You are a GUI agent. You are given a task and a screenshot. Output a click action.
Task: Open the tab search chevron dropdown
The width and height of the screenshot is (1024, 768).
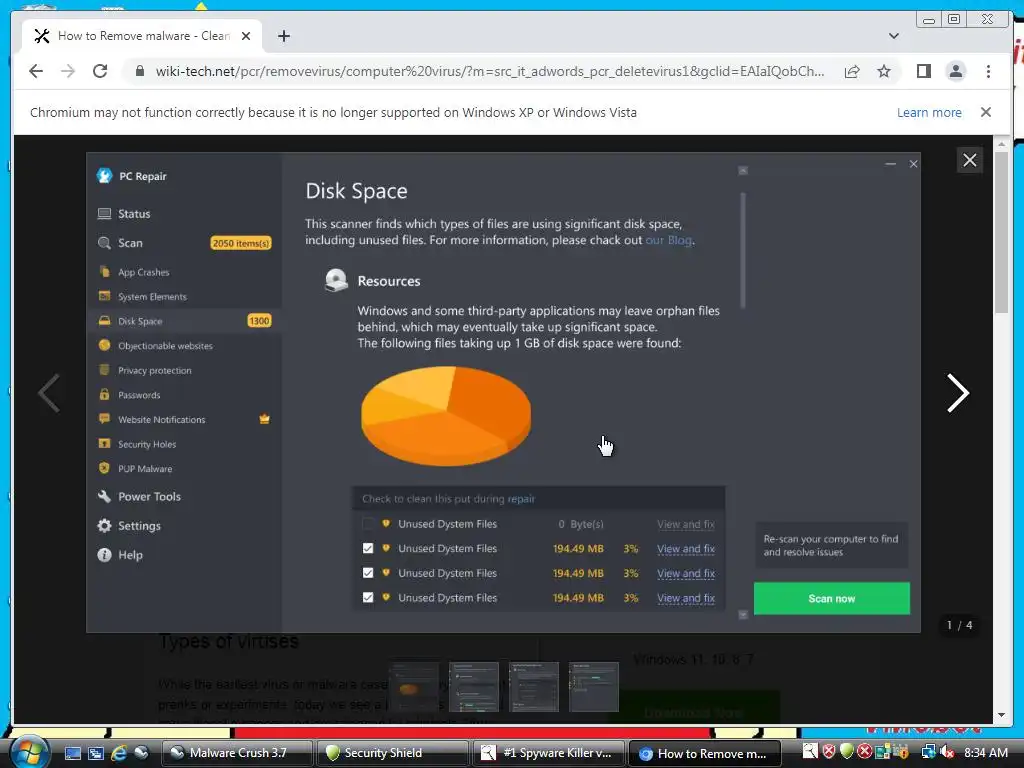pos(893,36)
